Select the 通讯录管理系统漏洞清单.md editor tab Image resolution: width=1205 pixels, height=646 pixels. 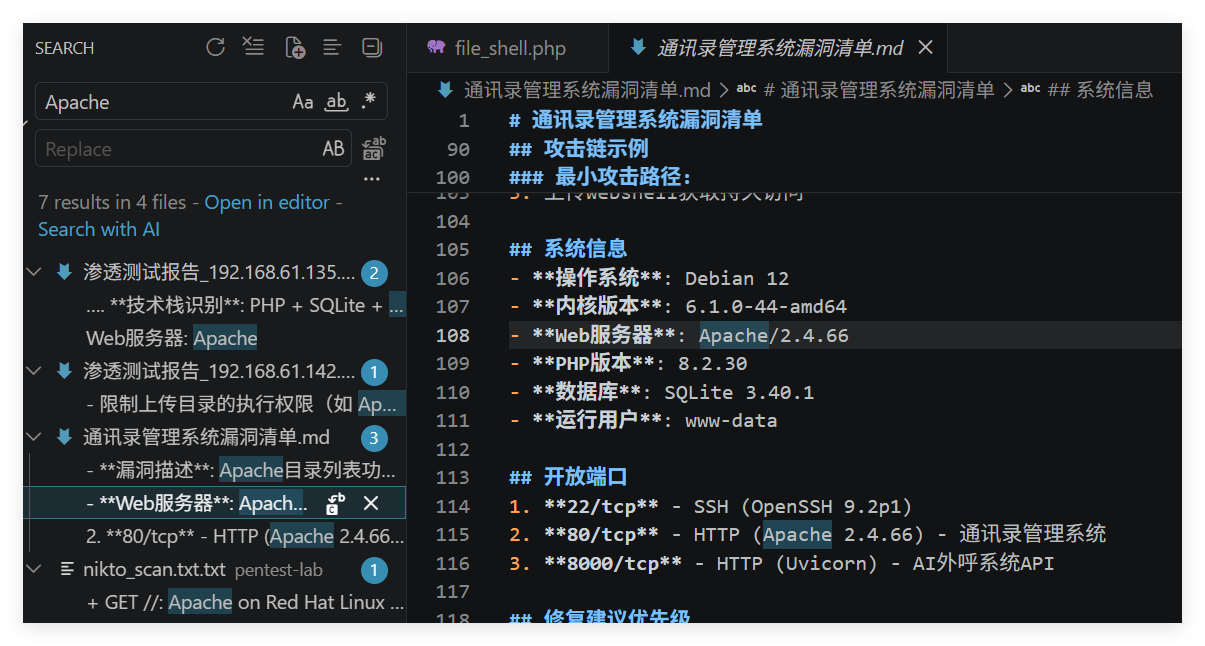[x=778, y=48]
